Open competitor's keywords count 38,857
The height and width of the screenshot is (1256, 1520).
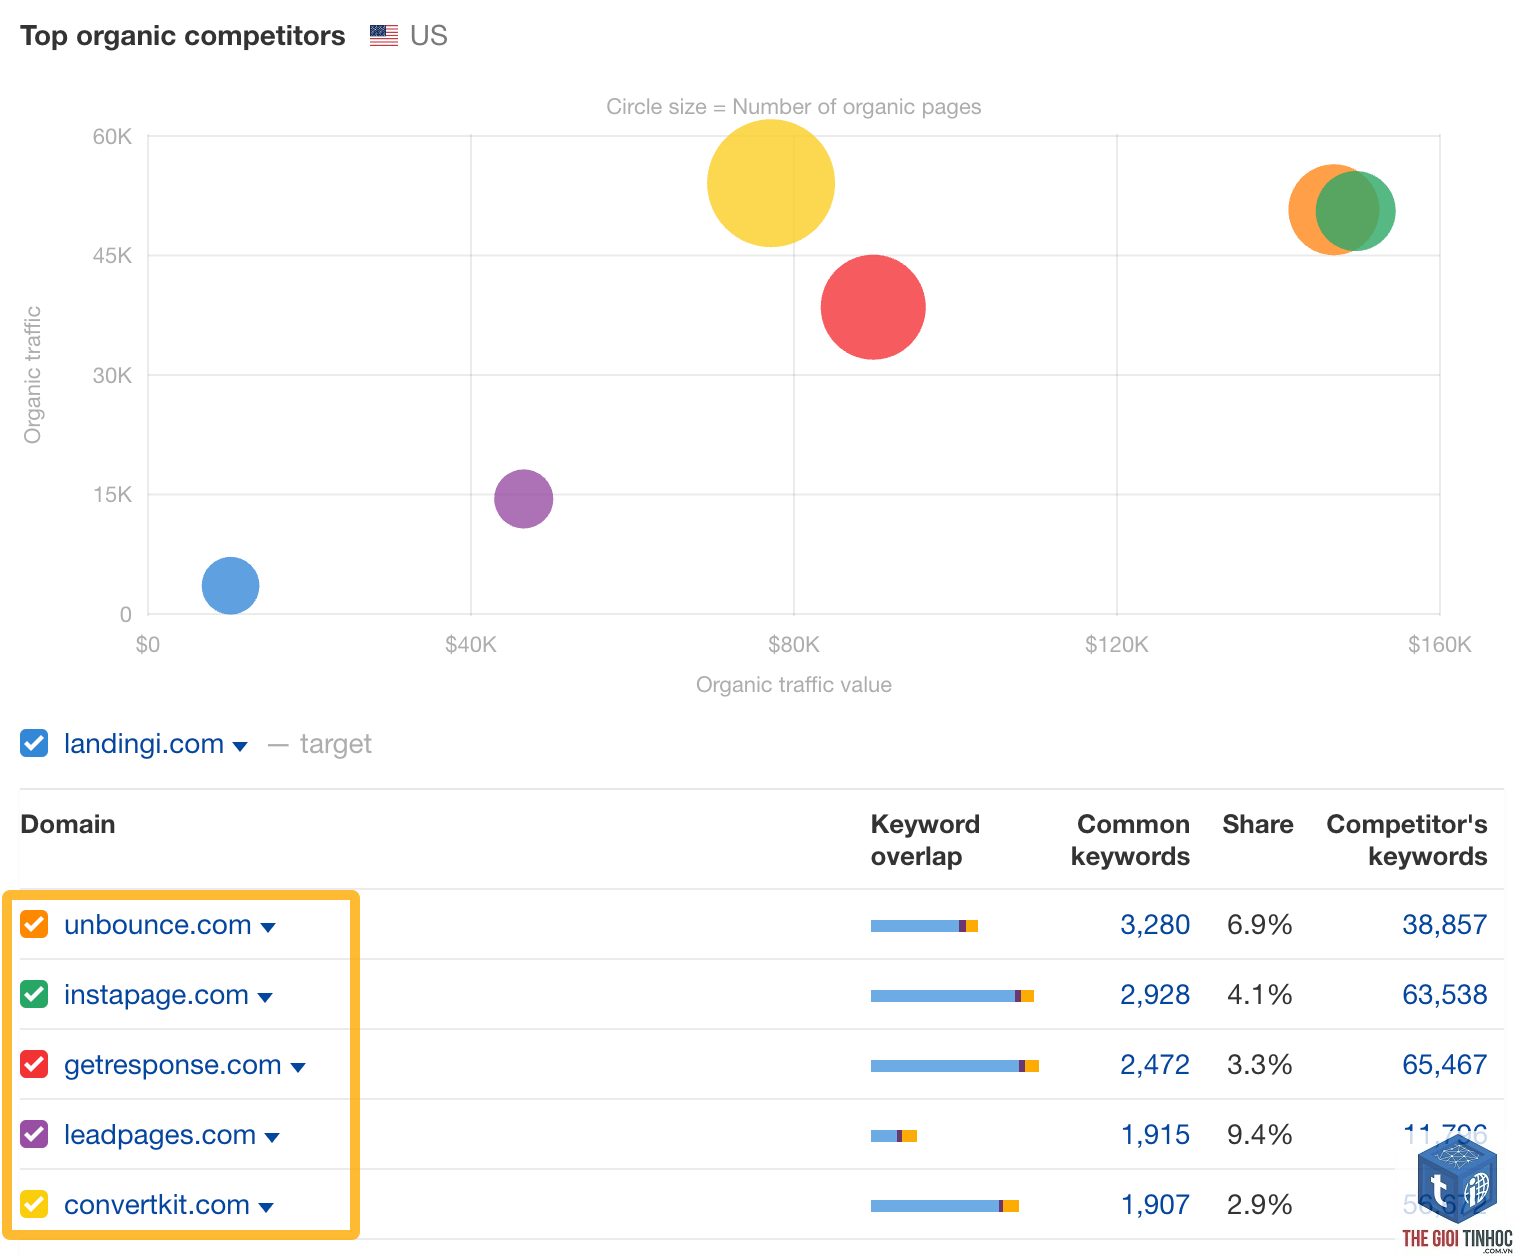point(1445,925)
